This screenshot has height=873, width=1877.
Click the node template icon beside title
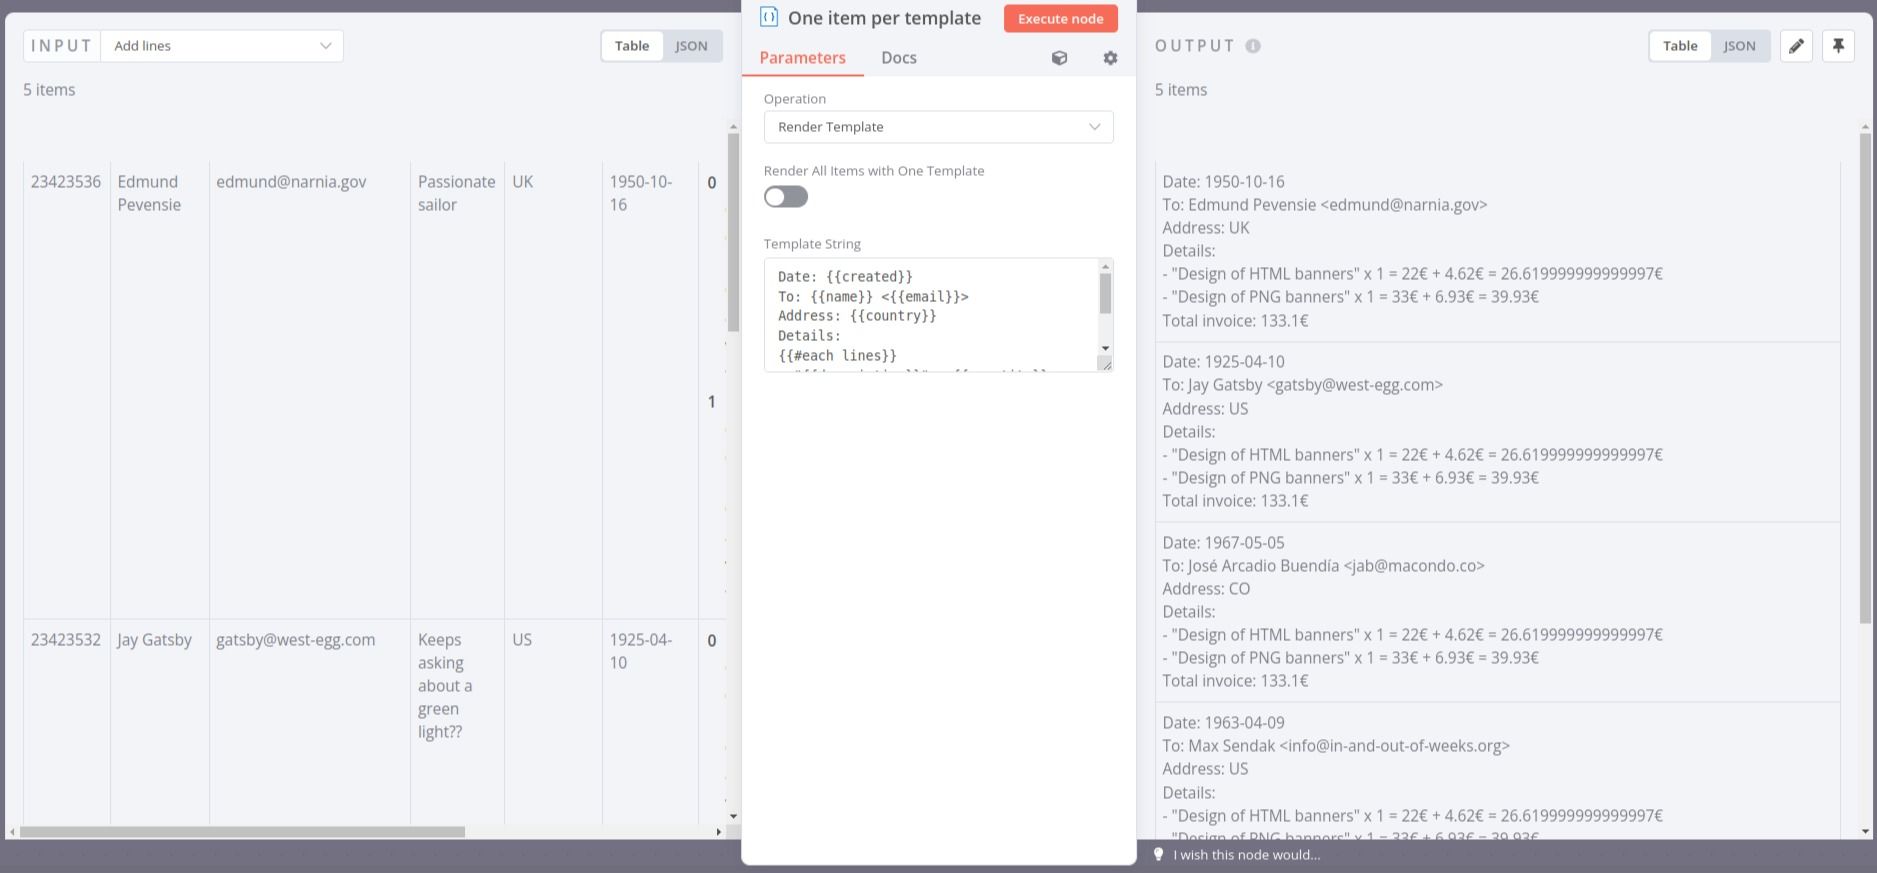(x=769, y=17)
